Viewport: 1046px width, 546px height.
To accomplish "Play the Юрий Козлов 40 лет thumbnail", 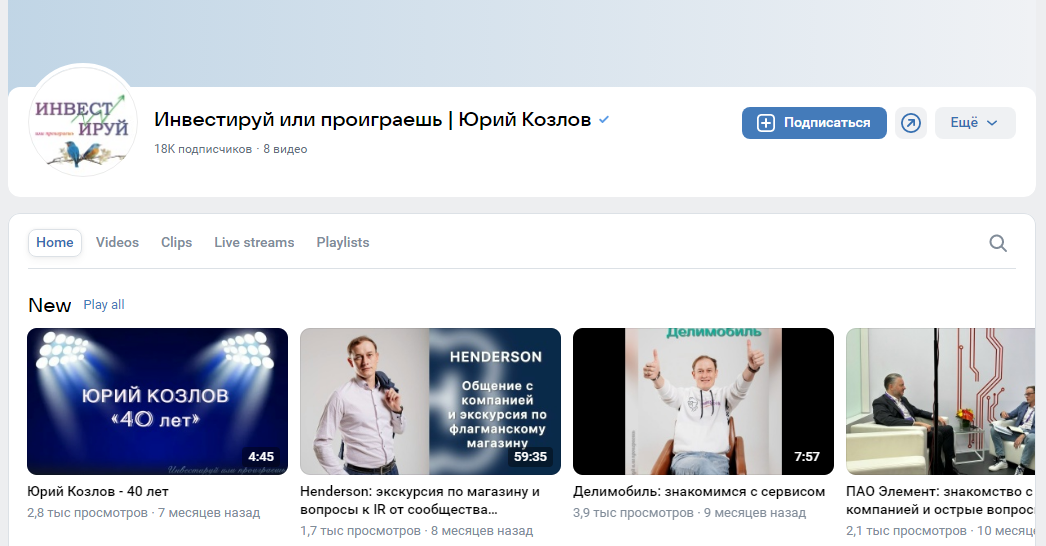I will pyautogui.click(x=157, y=401).
